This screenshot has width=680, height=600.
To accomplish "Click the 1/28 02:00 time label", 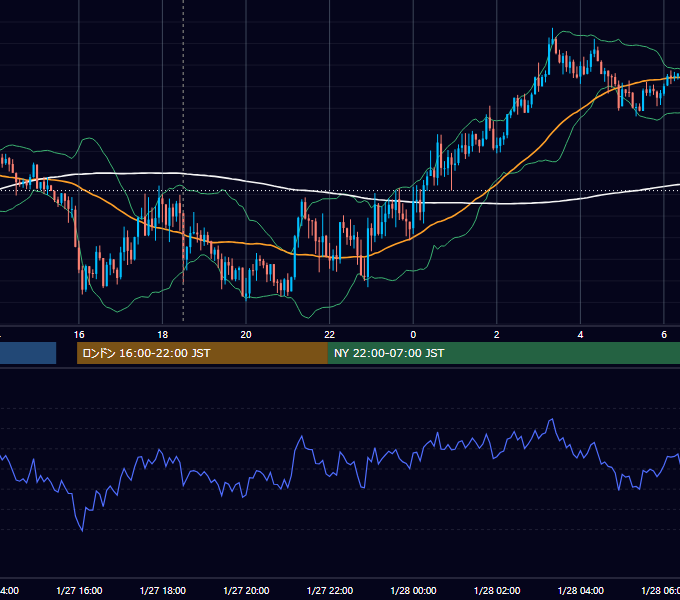I will [497, 591].
